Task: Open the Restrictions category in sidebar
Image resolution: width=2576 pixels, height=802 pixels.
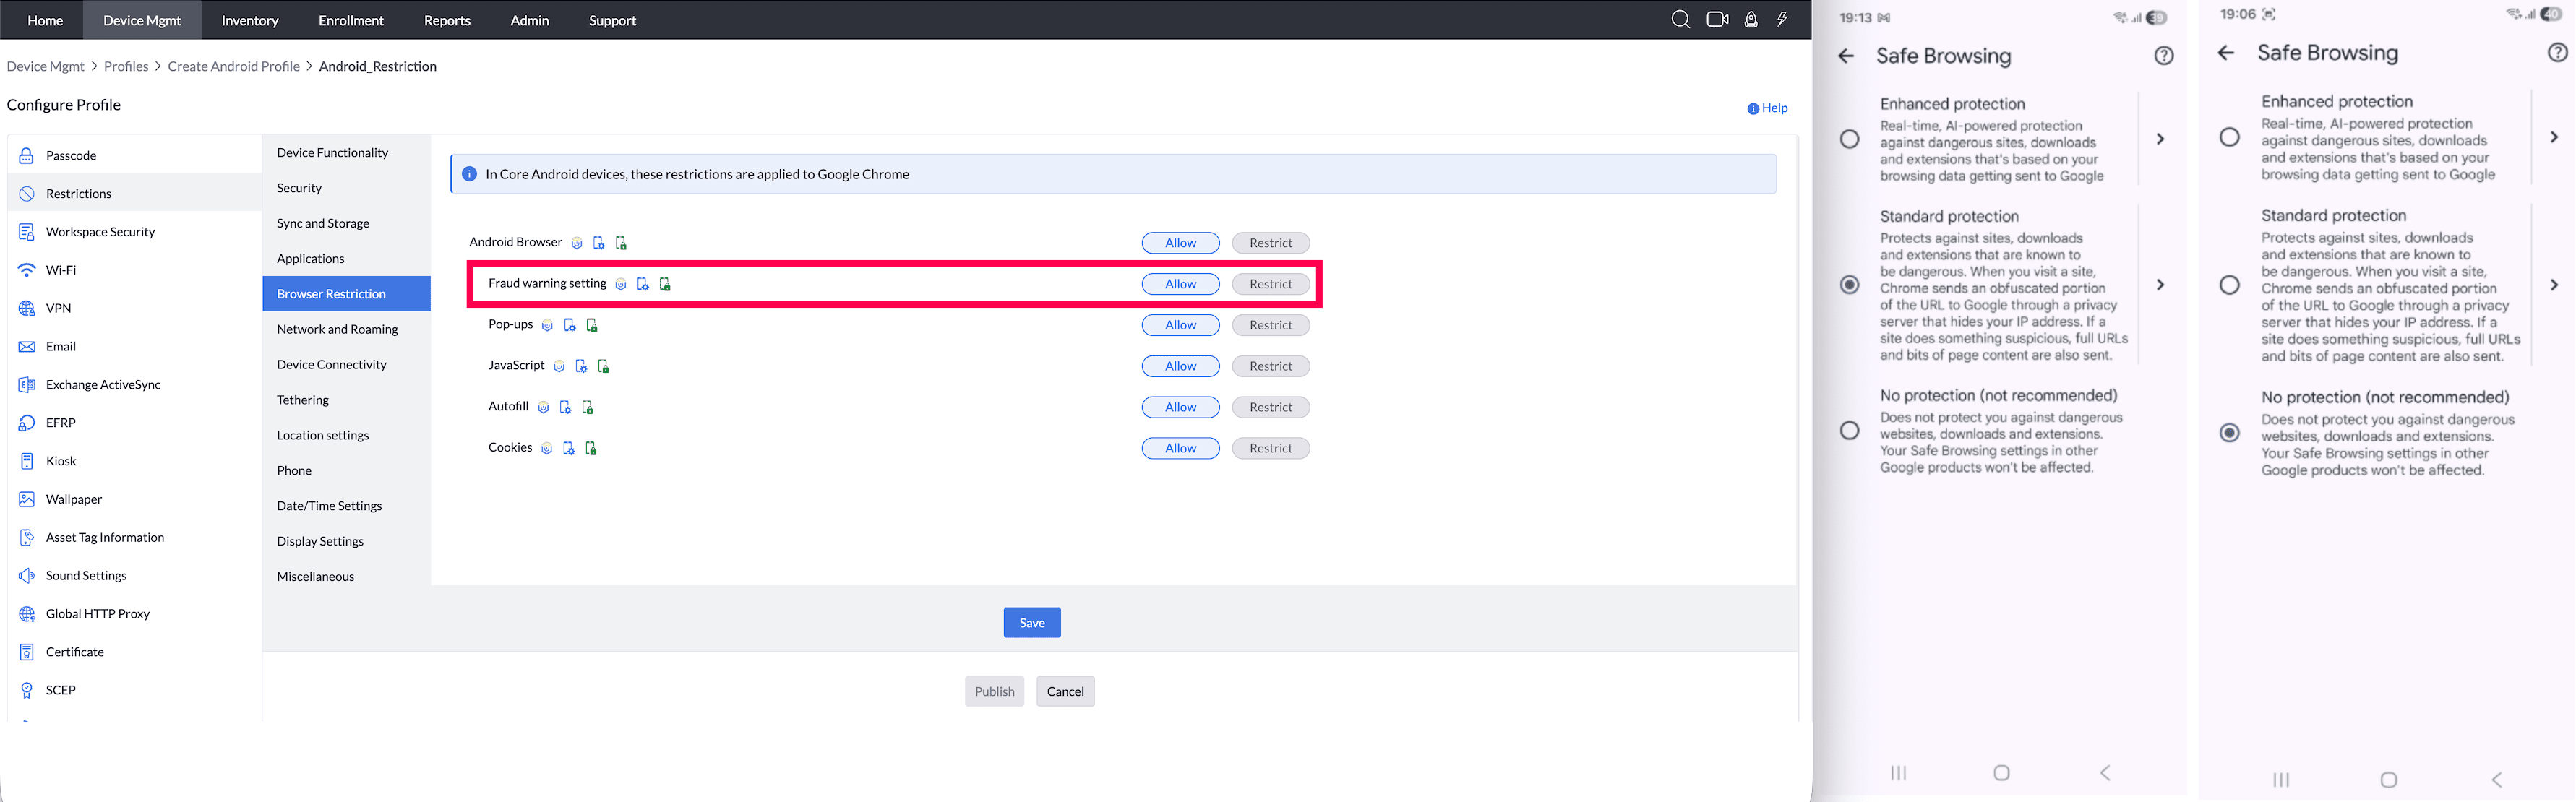Action: coord(79,193)
